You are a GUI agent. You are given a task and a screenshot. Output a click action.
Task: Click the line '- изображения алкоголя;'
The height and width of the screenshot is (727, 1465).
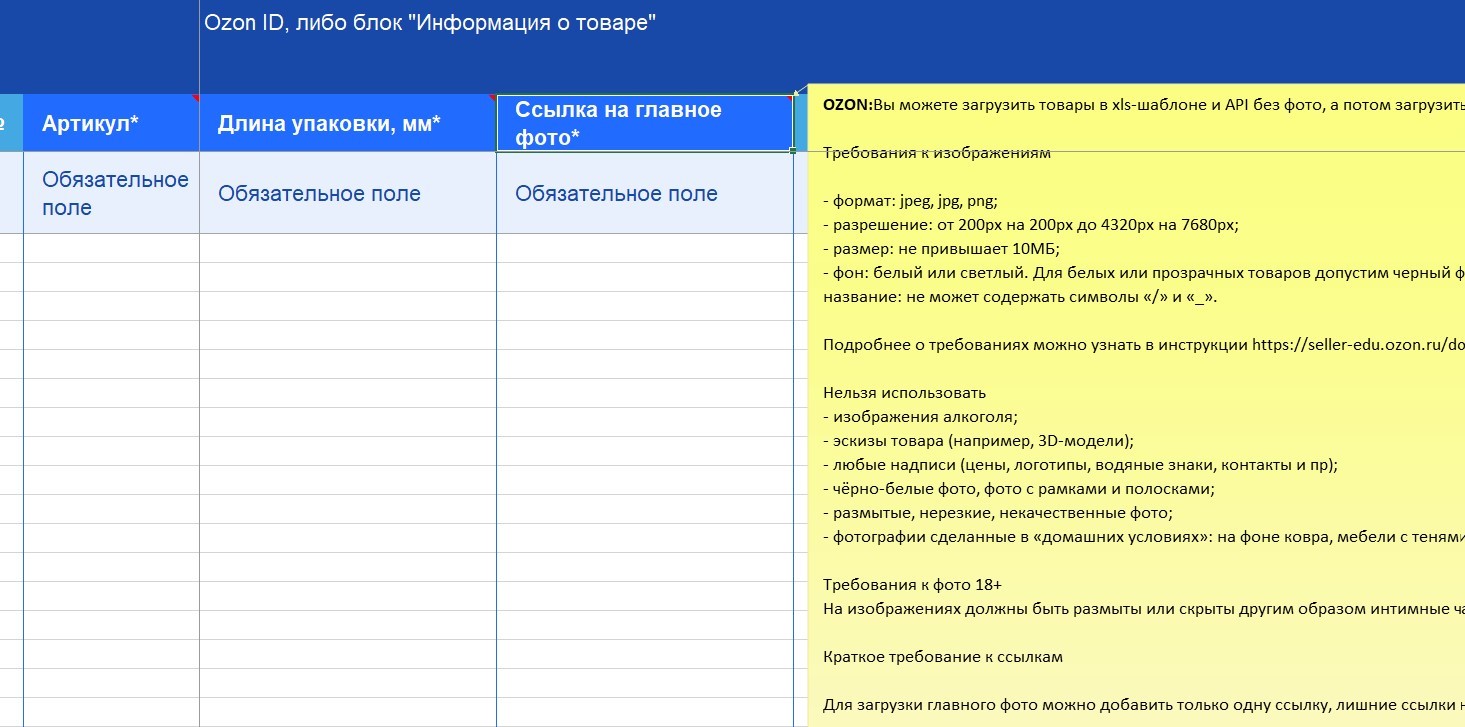coord(920,417)
